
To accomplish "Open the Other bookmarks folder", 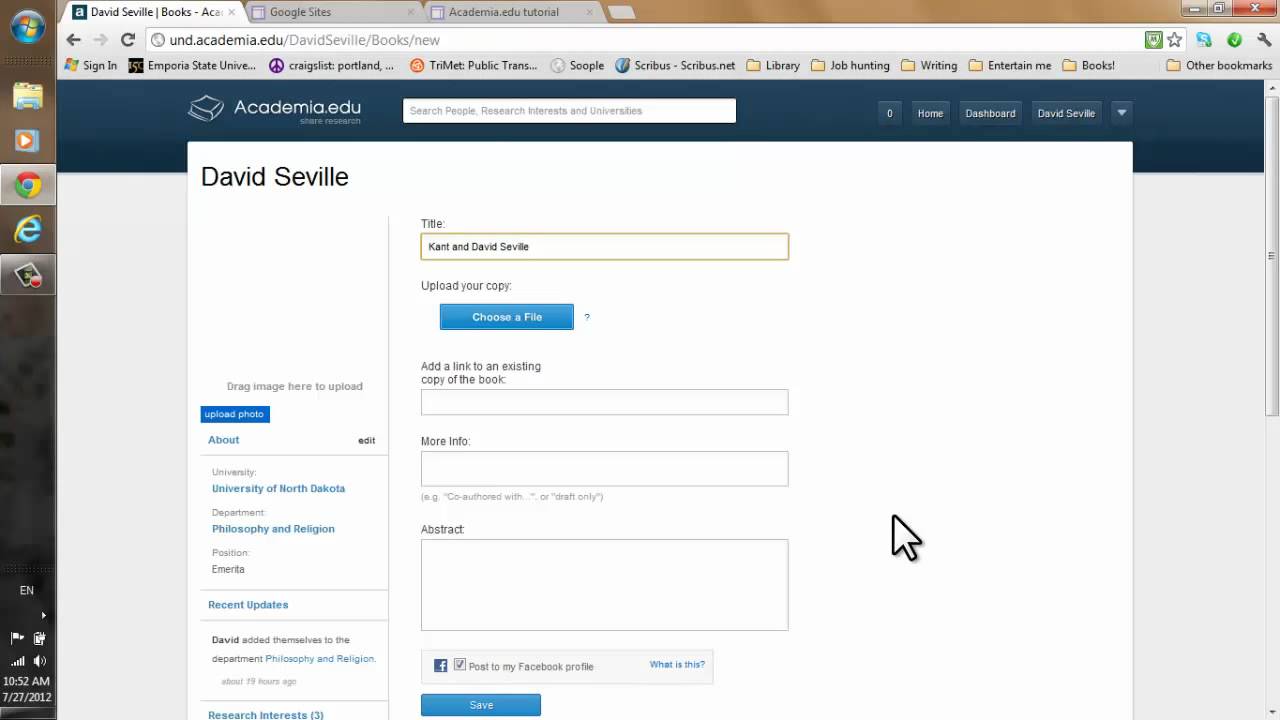I will click(1219, 65).
